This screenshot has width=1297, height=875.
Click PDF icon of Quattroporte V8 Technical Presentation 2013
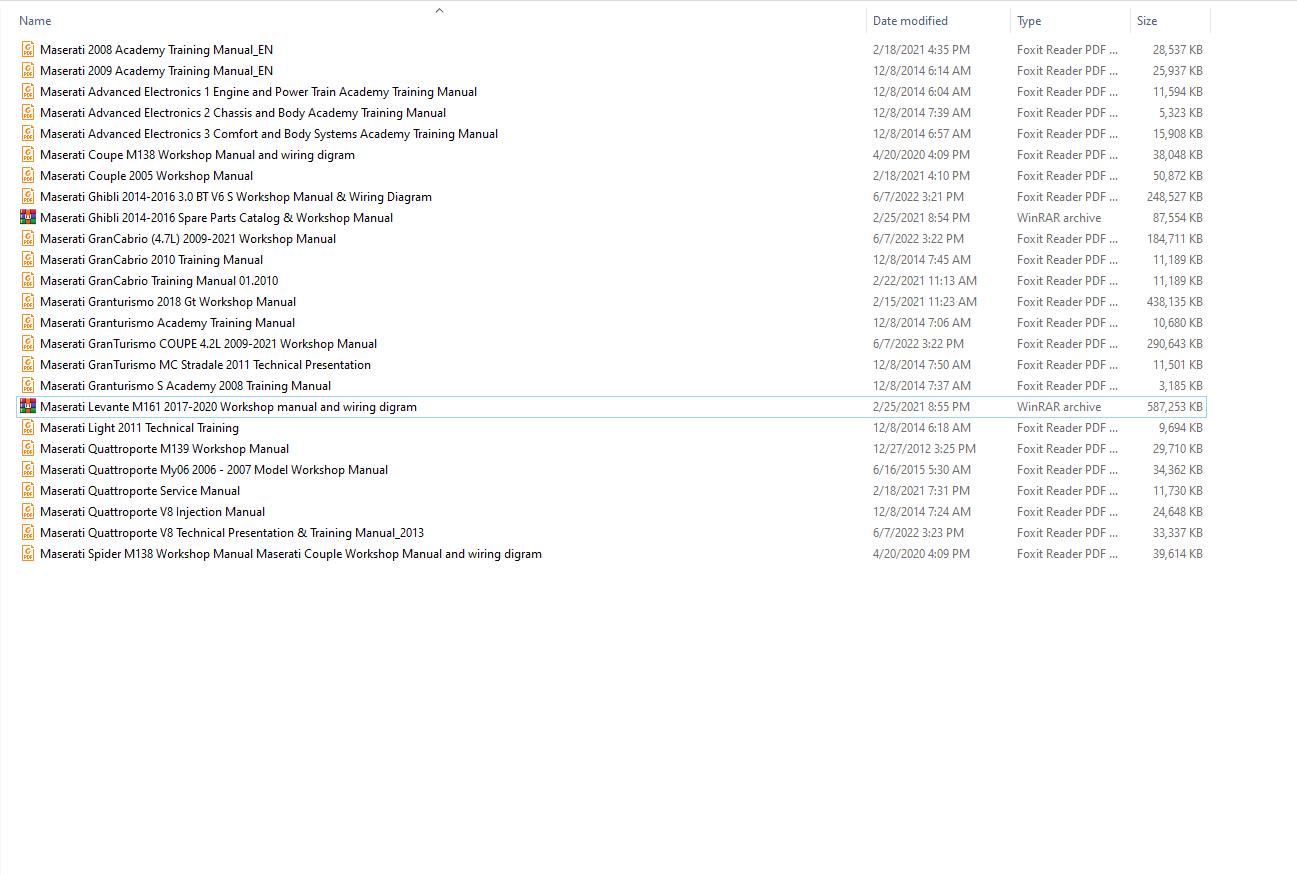(28, 532)
